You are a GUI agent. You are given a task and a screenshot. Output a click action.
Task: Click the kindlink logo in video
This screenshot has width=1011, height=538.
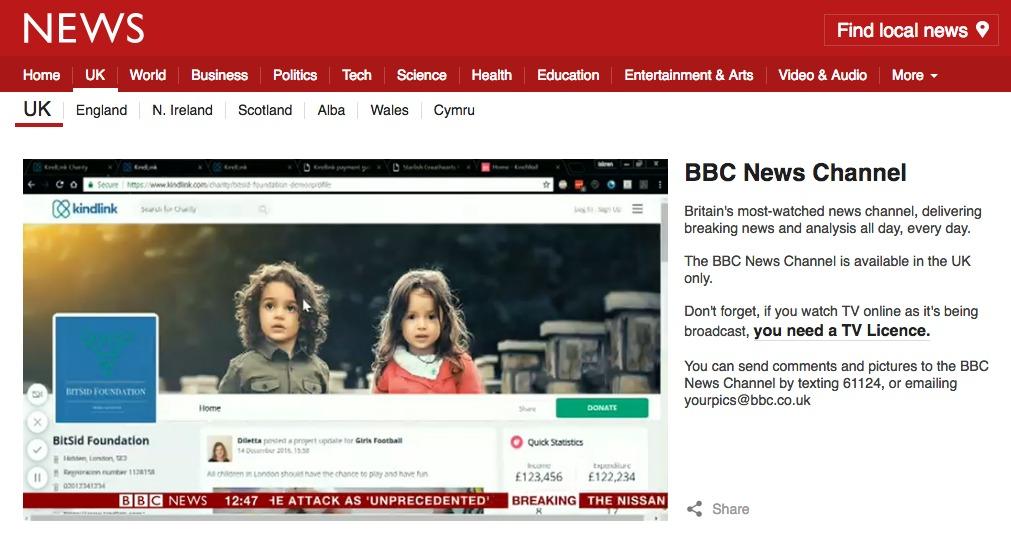pos(85,208)
